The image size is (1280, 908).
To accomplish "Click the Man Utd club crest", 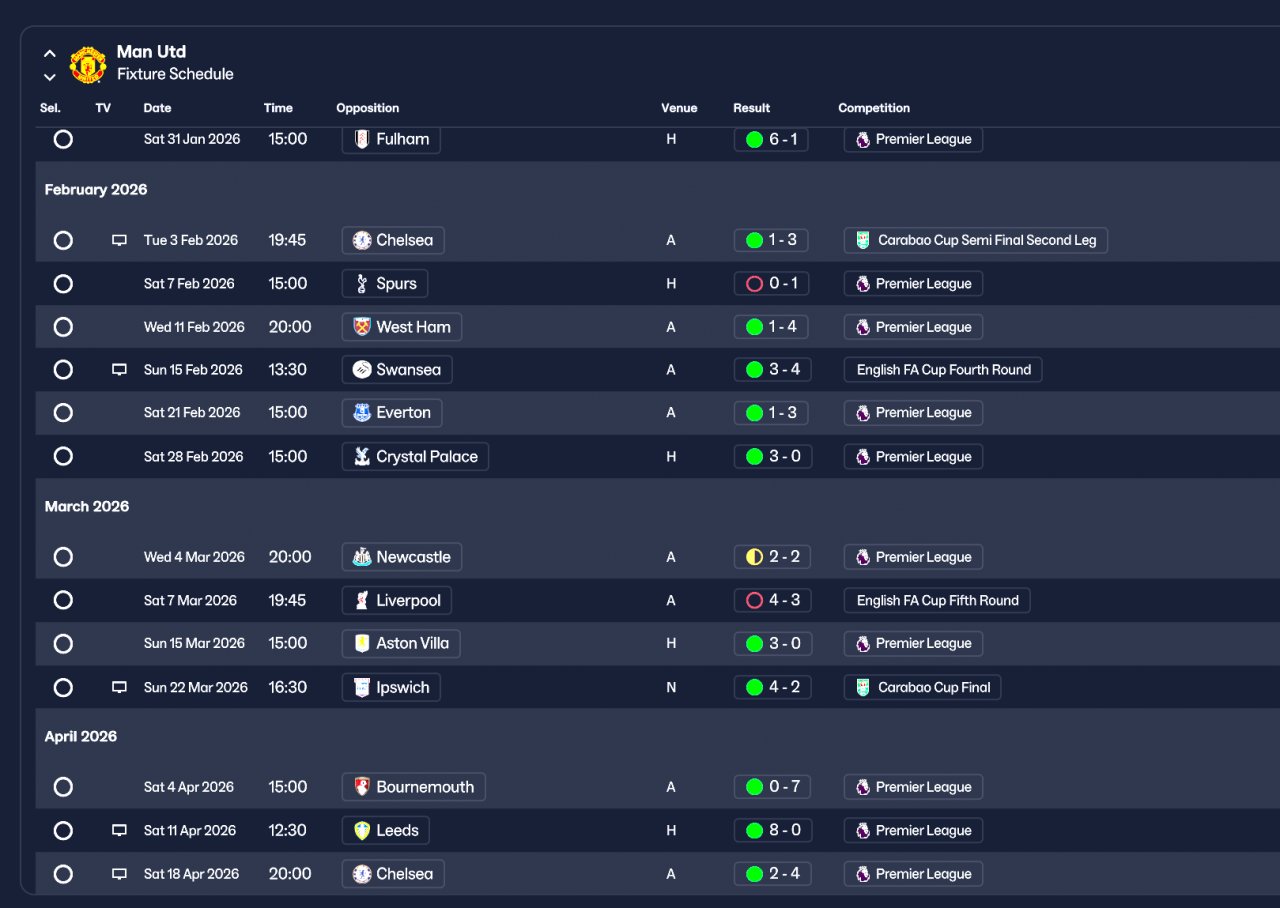I will (88, 64).
